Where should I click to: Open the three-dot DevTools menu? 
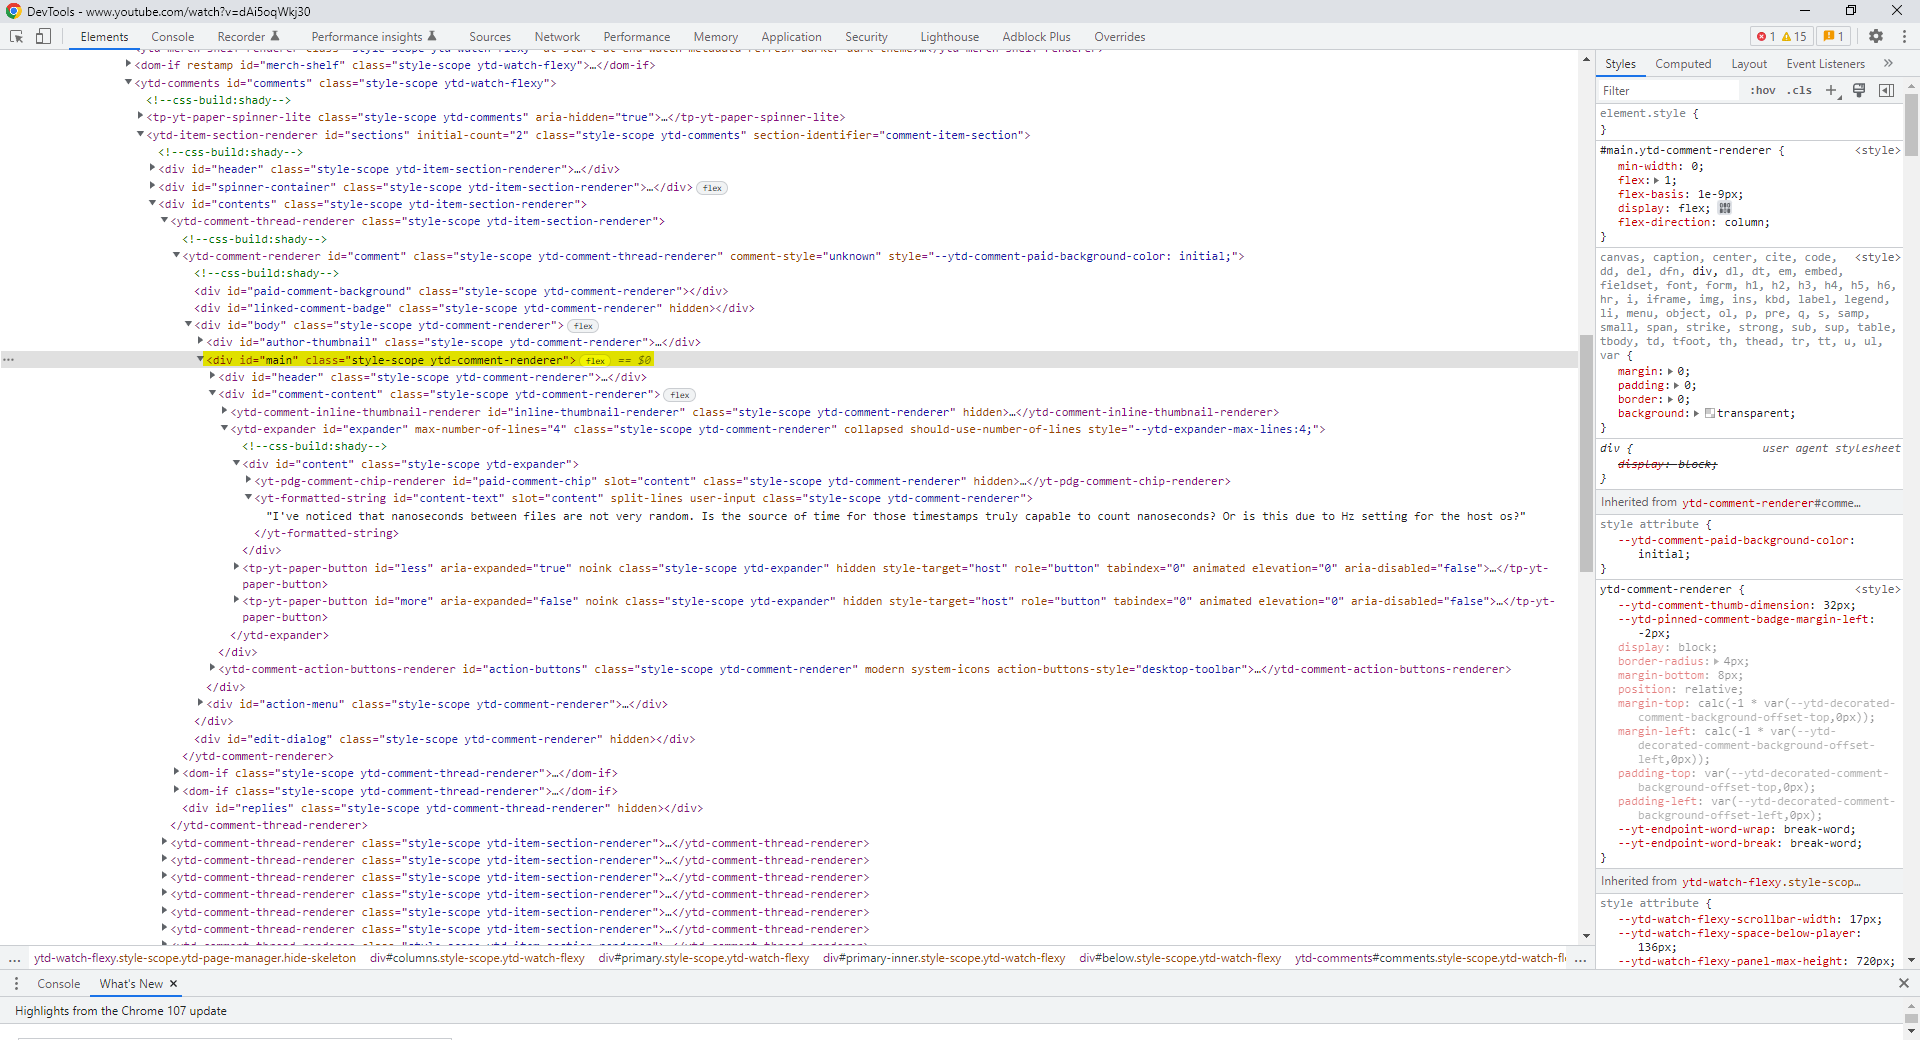coord(1903,36)
